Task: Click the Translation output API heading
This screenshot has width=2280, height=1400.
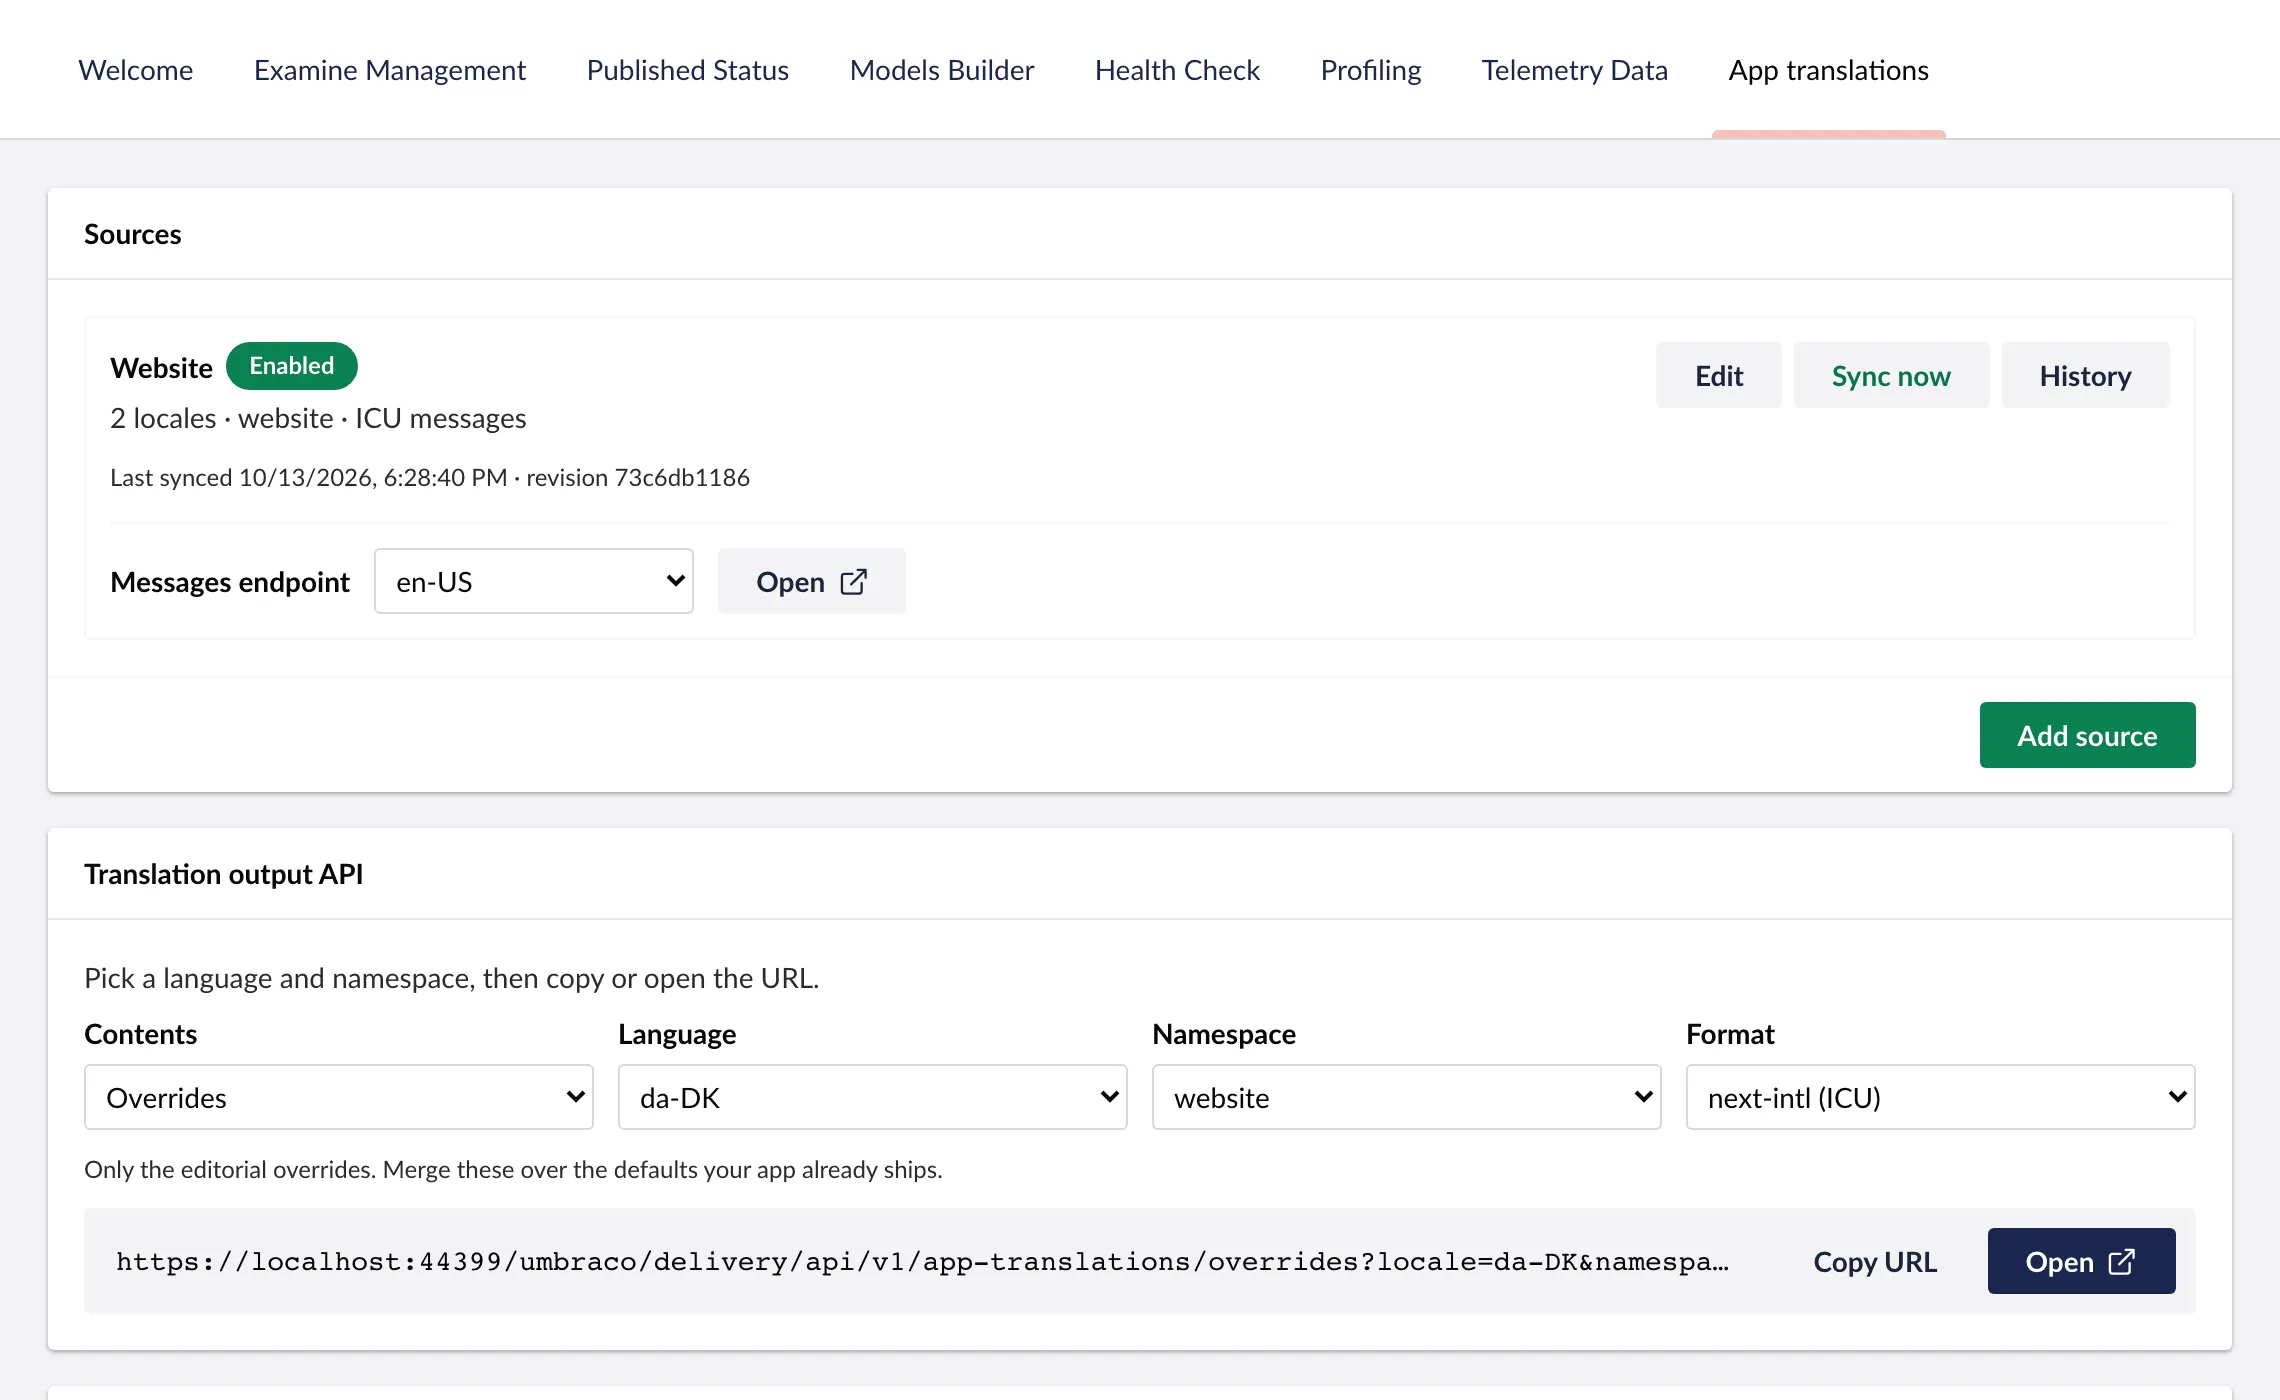Action: pos(224,874)
